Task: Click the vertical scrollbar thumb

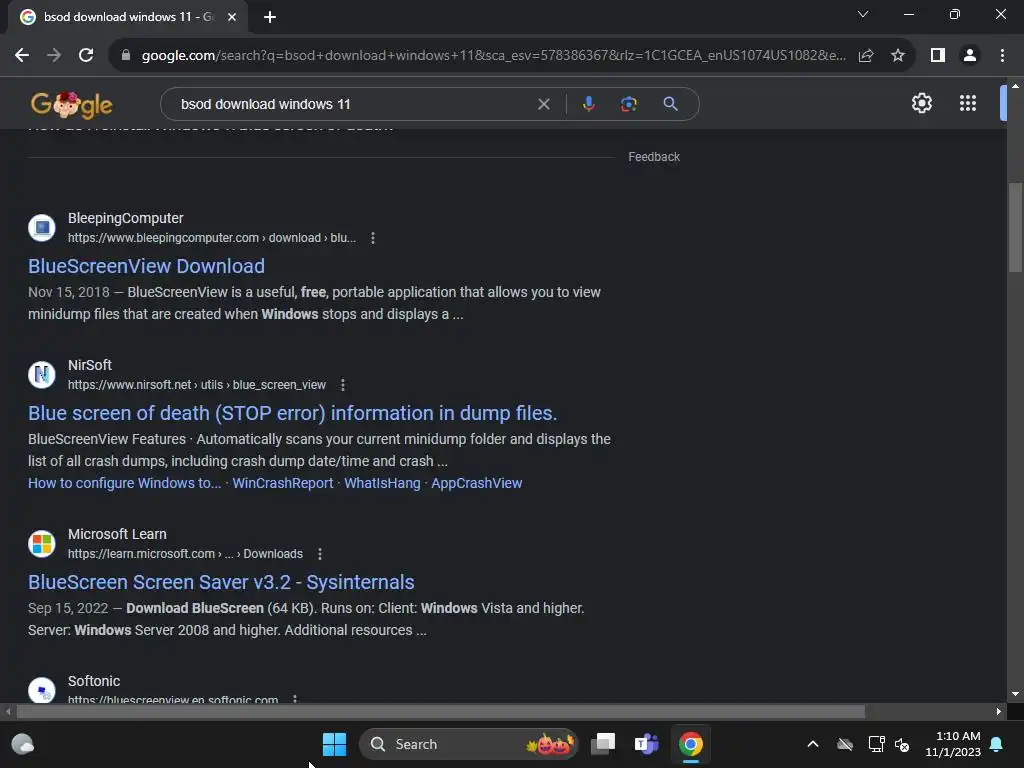Action: [x=1015, y=227]
